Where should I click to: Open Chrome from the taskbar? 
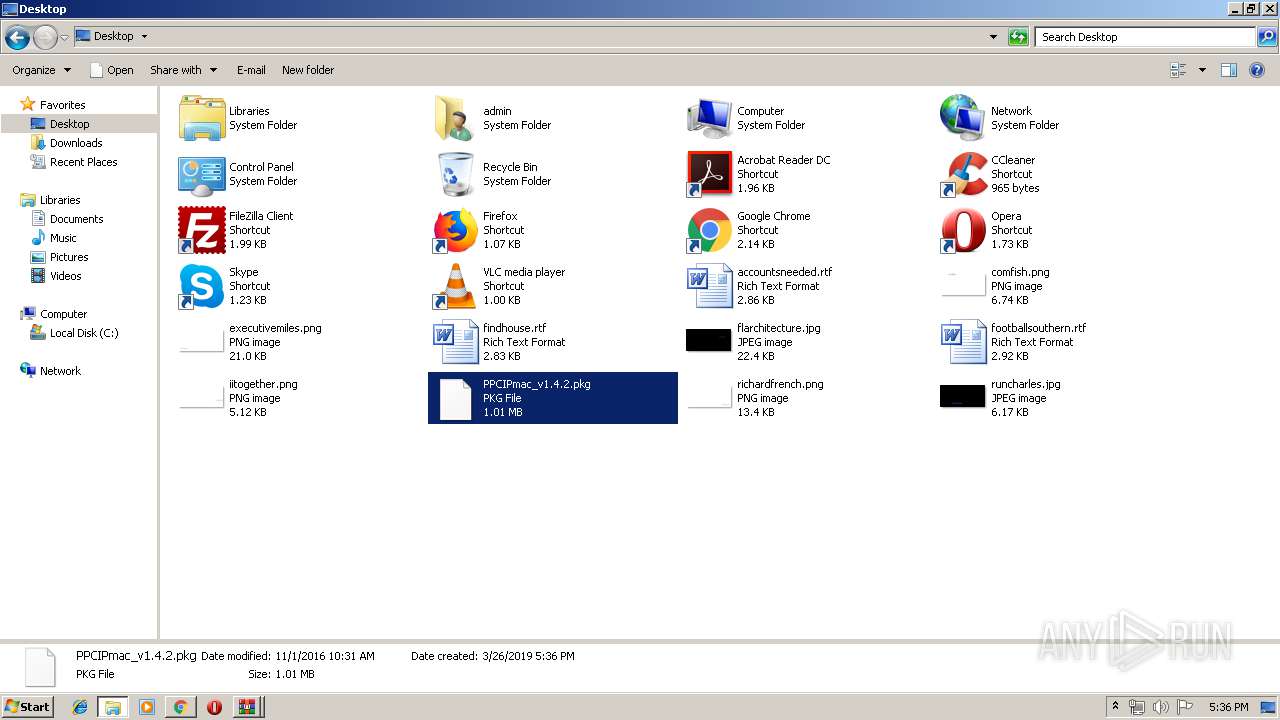[180, 707]
